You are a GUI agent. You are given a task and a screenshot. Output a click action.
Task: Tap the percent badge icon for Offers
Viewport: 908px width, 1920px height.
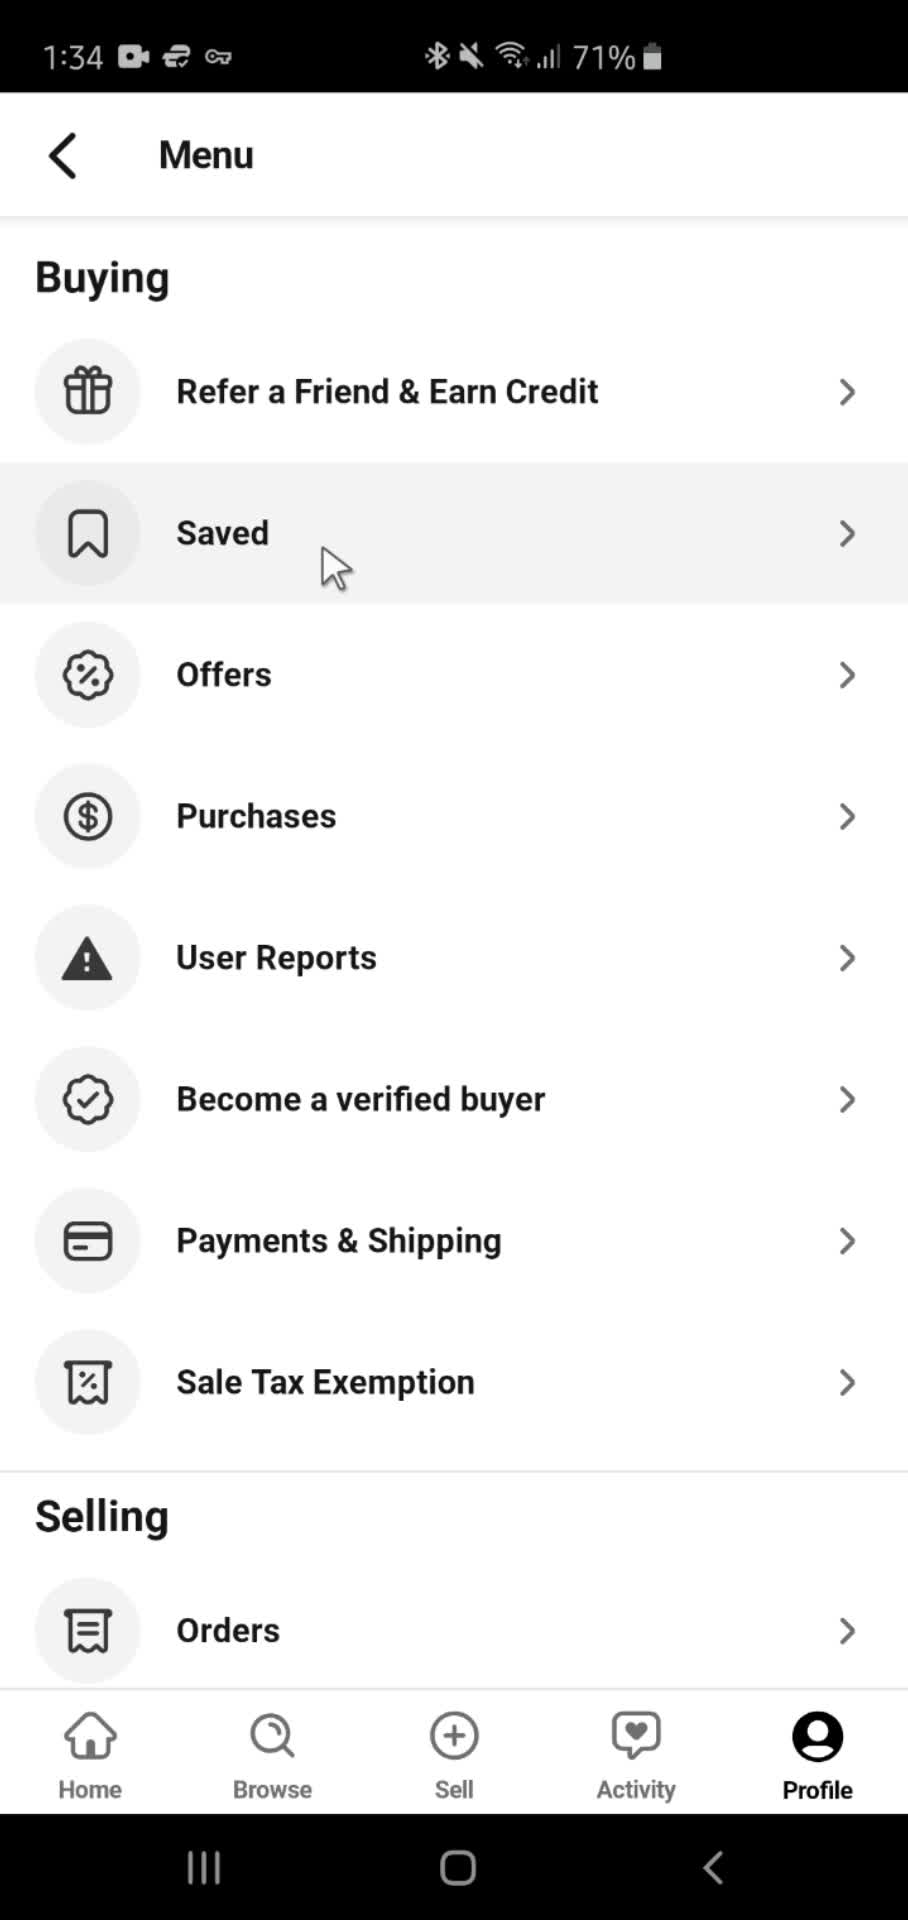[x=88, y=675]
